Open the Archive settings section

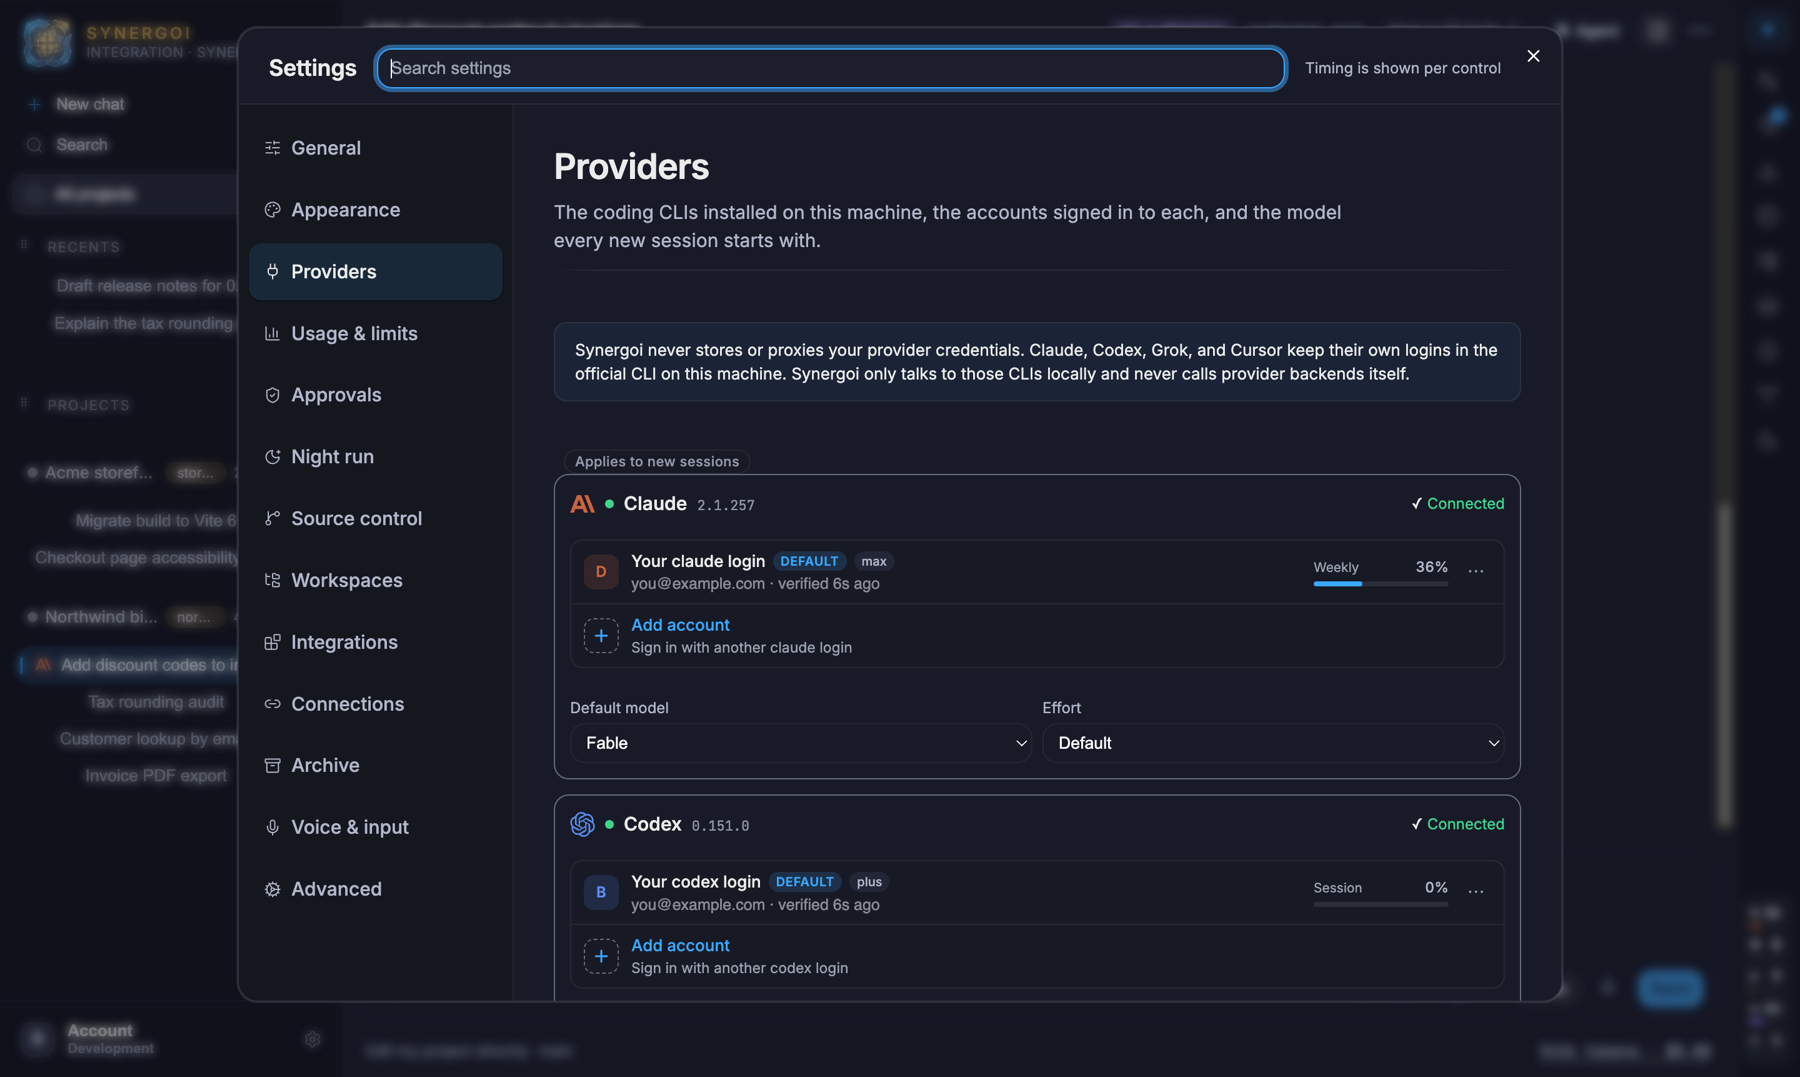[375, 766]
